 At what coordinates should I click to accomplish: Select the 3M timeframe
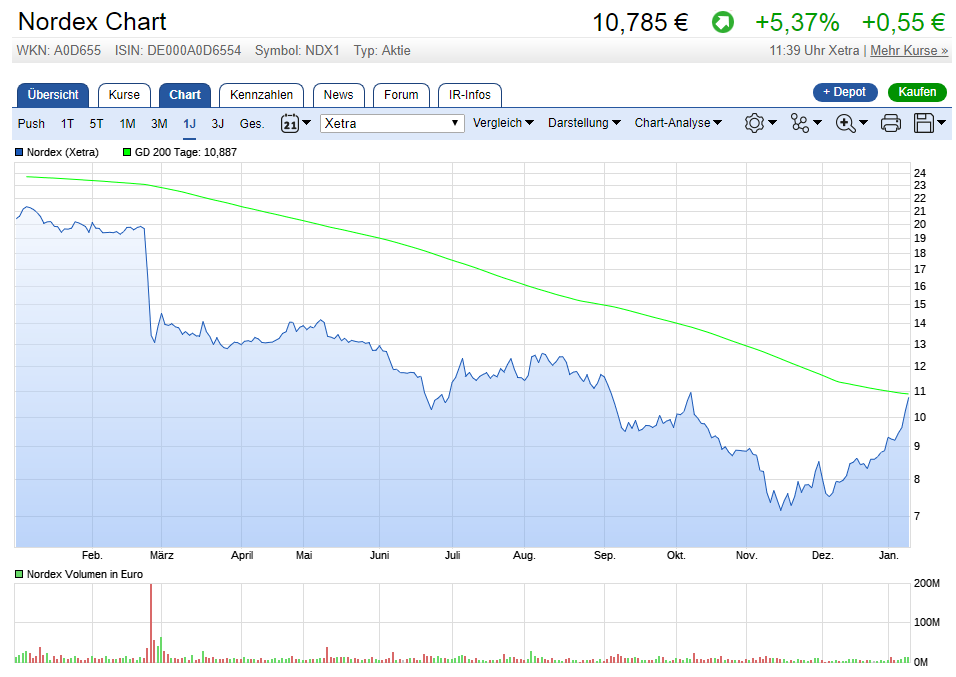pyautogui.click(x=159, y=124)
